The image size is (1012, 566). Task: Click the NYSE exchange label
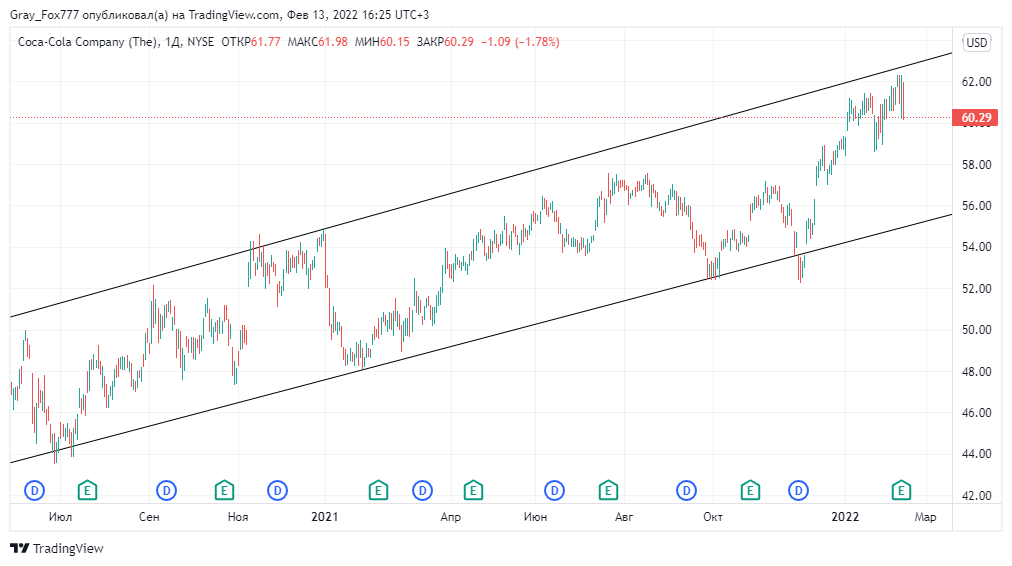tap(201, 42)
